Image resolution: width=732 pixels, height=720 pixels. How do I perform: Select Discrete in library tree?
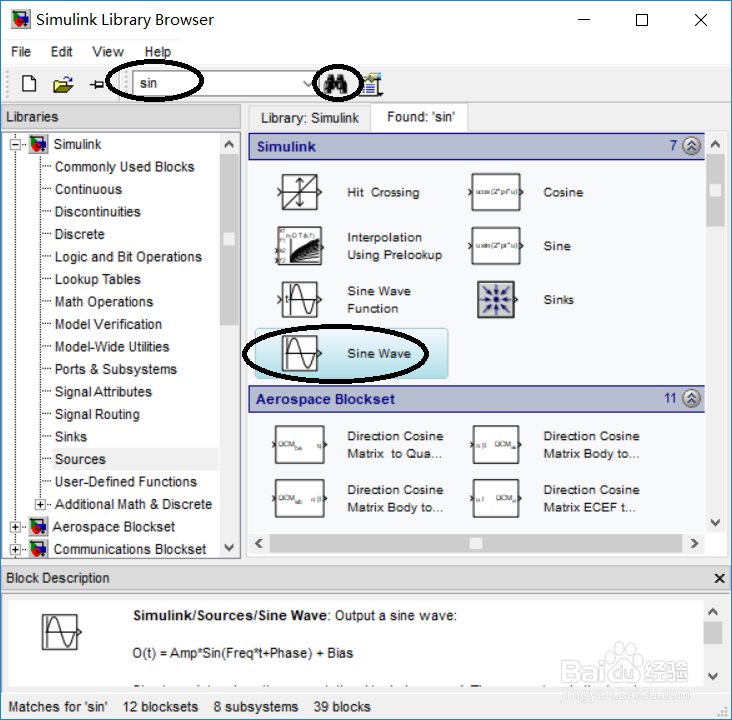[79, 234]
